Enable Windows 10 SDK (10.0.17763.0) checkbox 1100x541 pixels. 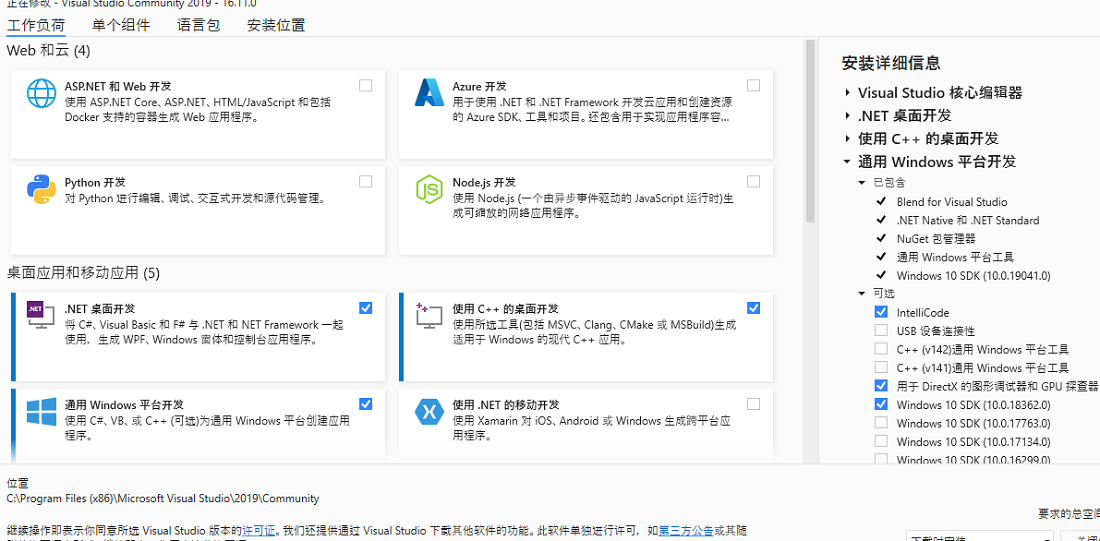[x=881, y=422]
